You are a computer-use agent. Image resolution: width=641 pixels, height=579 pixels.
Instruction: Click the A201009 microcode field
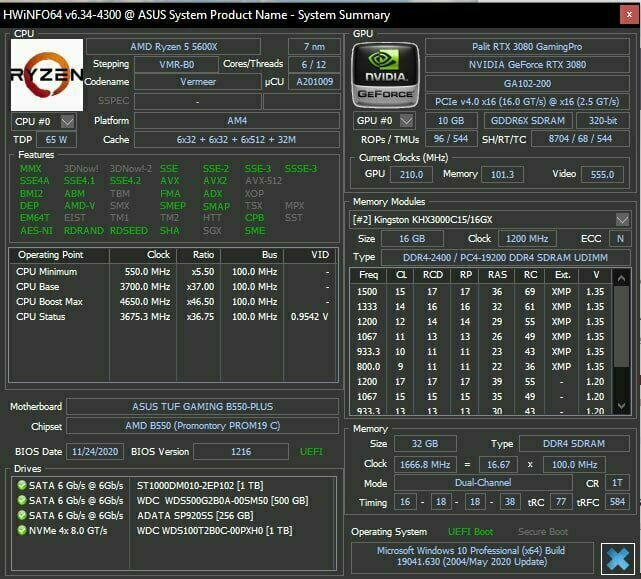click(314, 82)
